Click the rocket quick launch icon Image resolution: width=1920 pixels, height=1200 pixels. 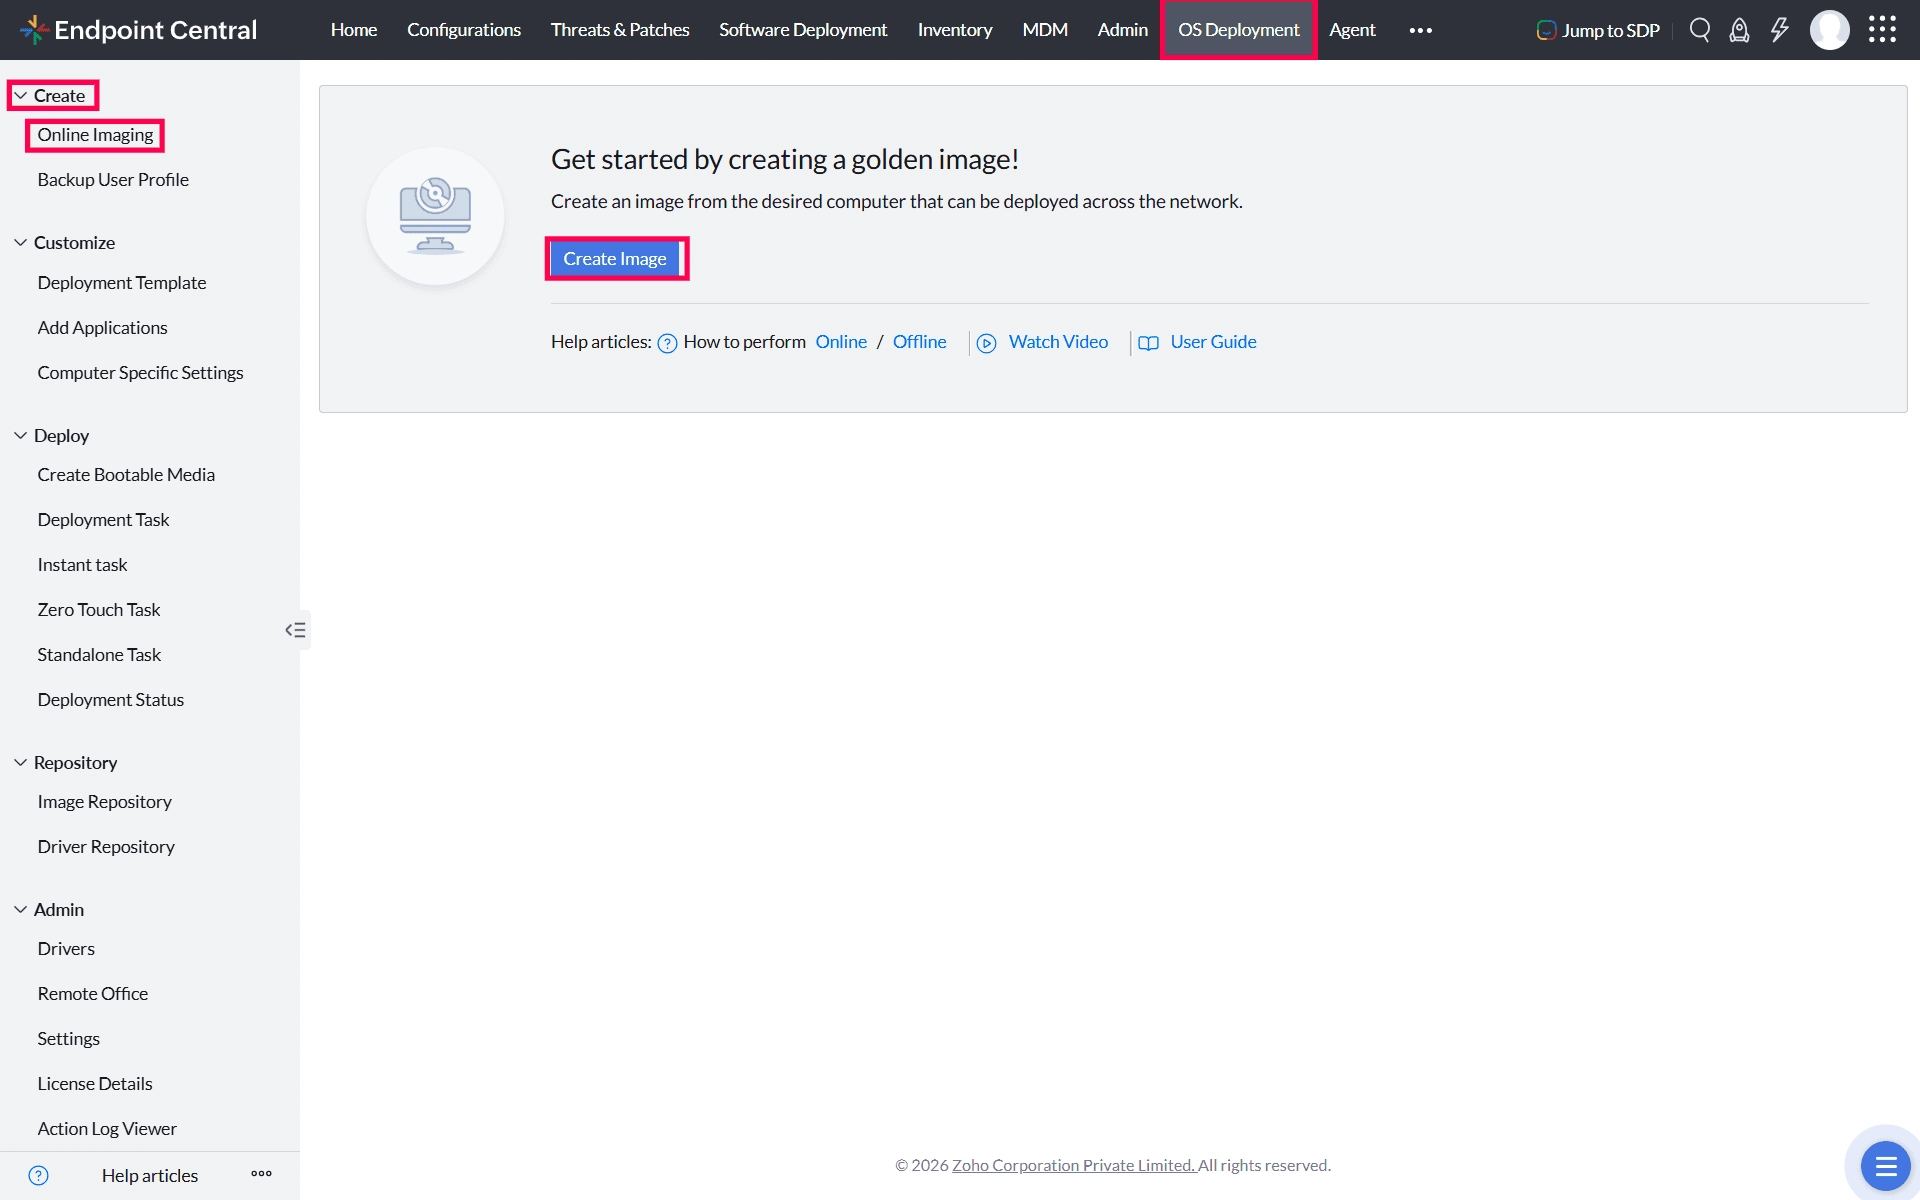pos(1740,30)
